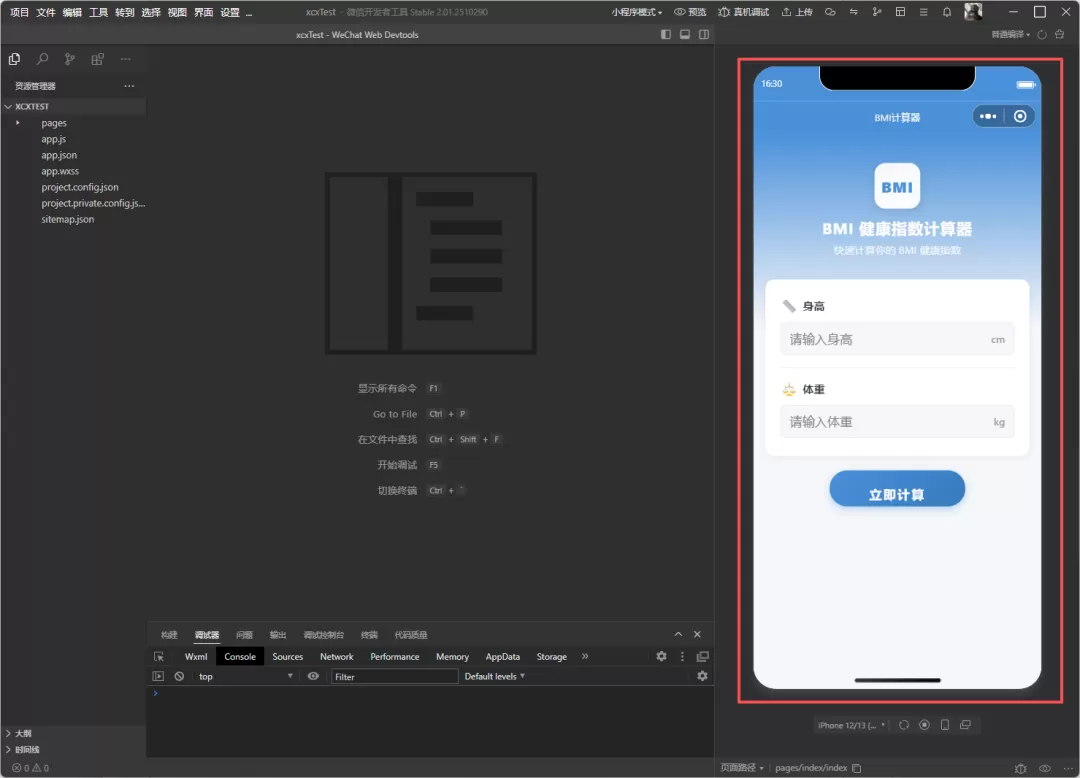Click simulator rotate/refresh icon below phone
This screenshot has width=1080, height=778.
pos(904,725)
